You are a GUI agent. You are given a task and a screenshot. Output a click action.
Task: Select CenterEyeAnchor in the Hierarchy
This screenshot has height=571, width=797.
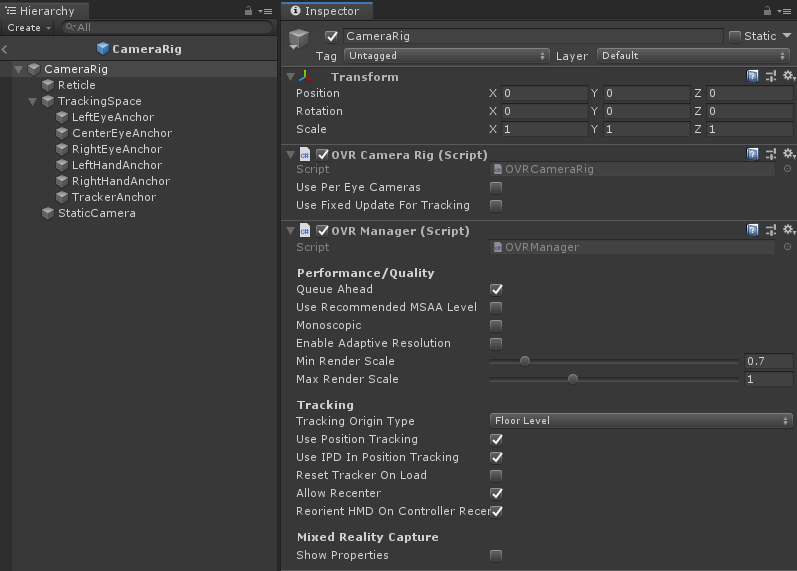pyautogui.click(x=122, y=133)
